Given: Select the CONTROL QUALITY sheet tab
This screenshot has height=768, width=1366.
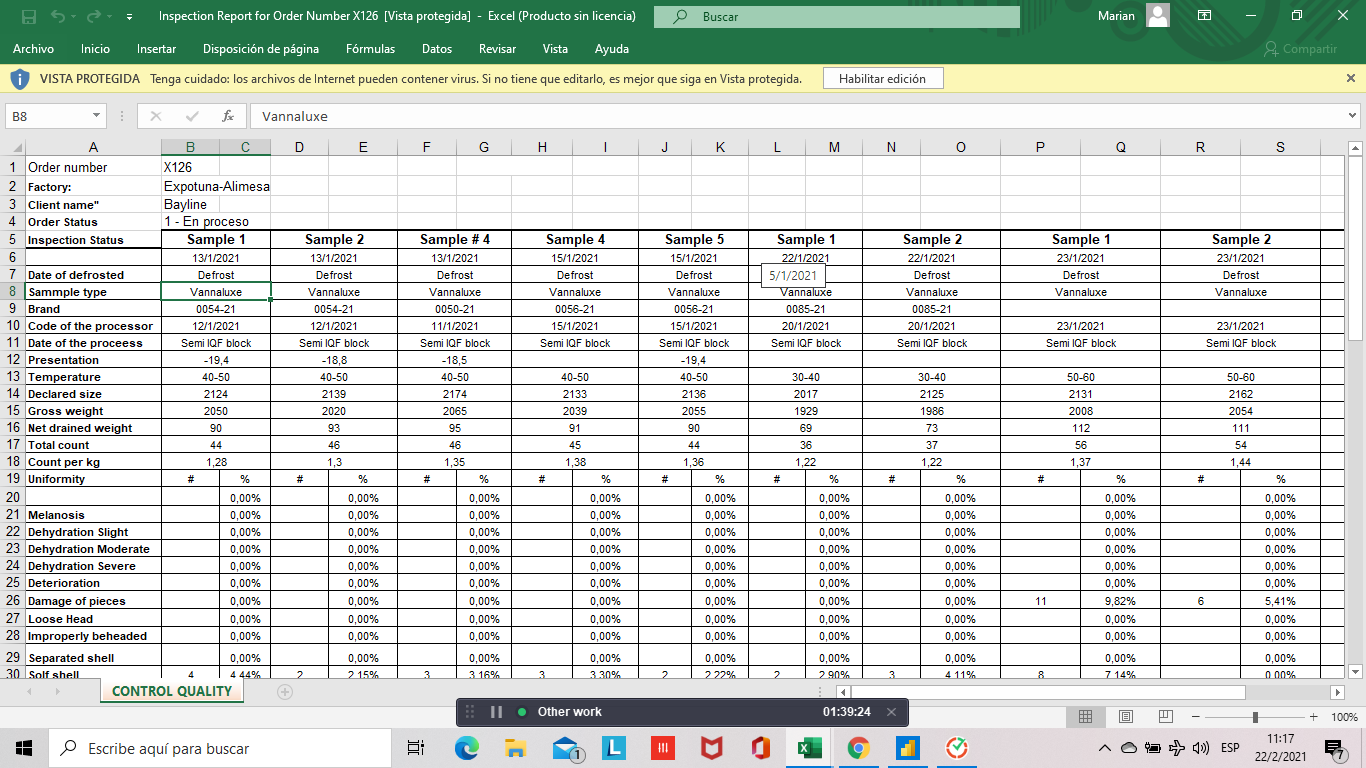Looking at the screenshot, I should [x=171, y=691].
